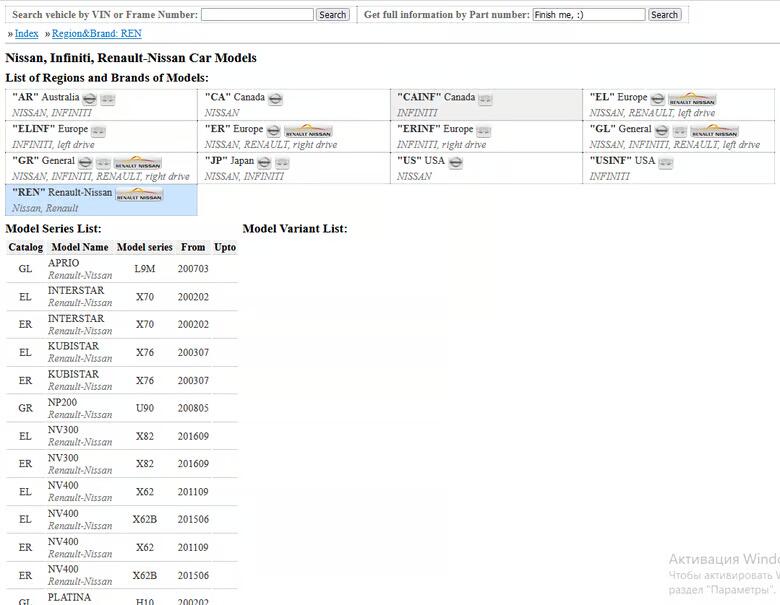This screenshot has height=605, width=780.
Task: Open the Index breadcrumb link
Action: tap(26, 34)
